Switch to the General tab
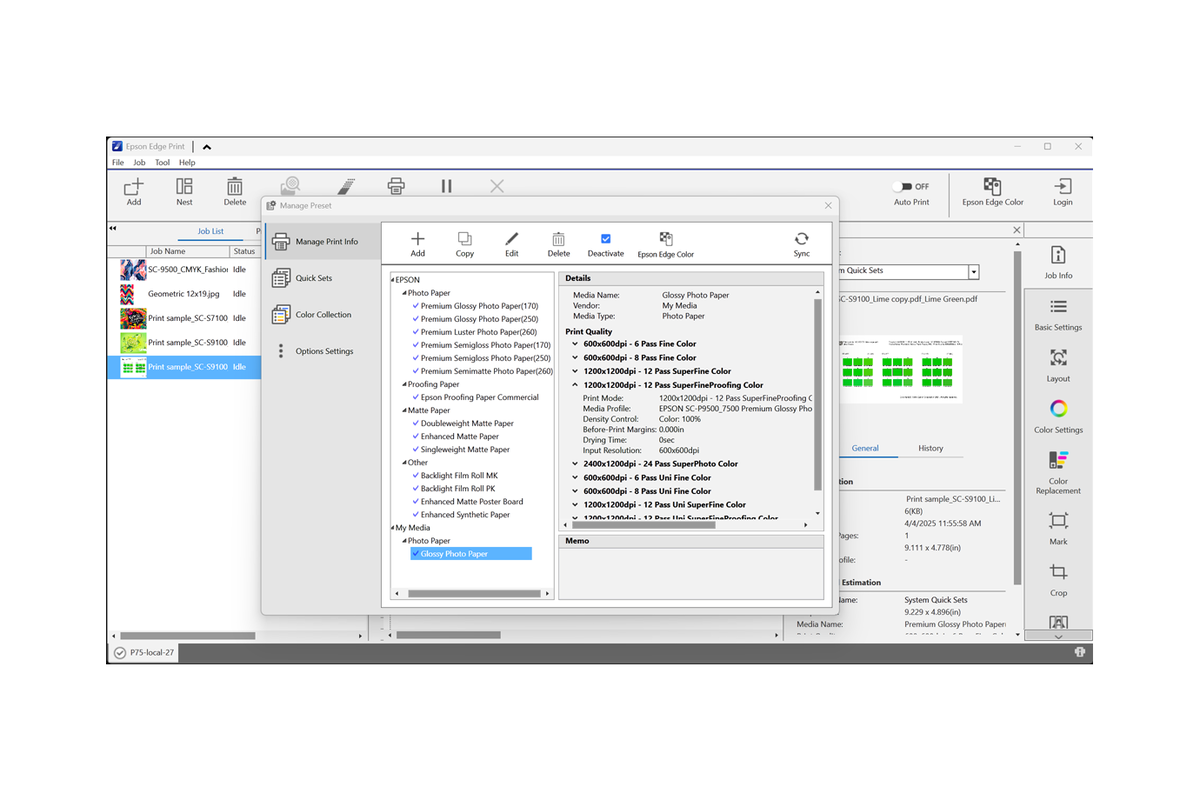Viewport: 1200px width, 800px height. tap(866, 448)
